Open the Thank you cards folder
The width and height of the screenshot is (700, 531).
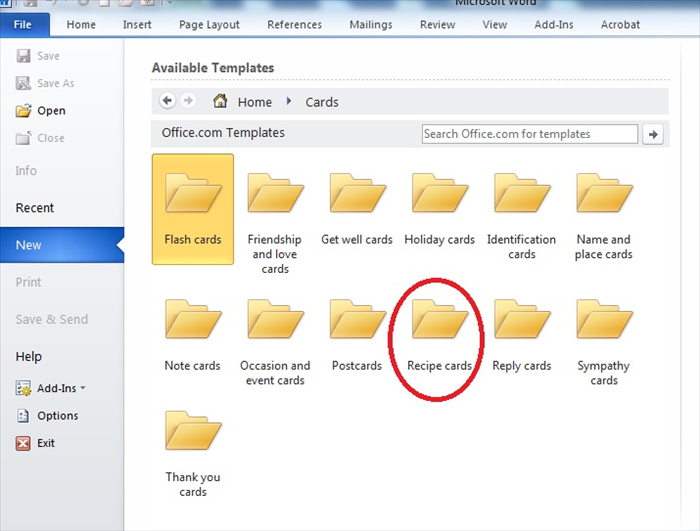click(192, 453)
